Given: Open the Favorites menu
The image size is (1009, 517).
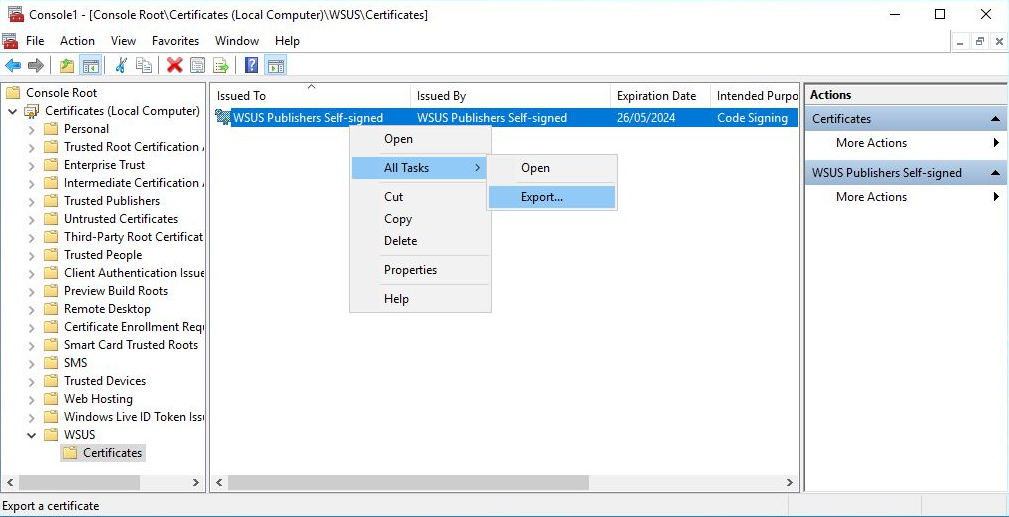Looking at the screenshot, I should [x=175, y=41].
